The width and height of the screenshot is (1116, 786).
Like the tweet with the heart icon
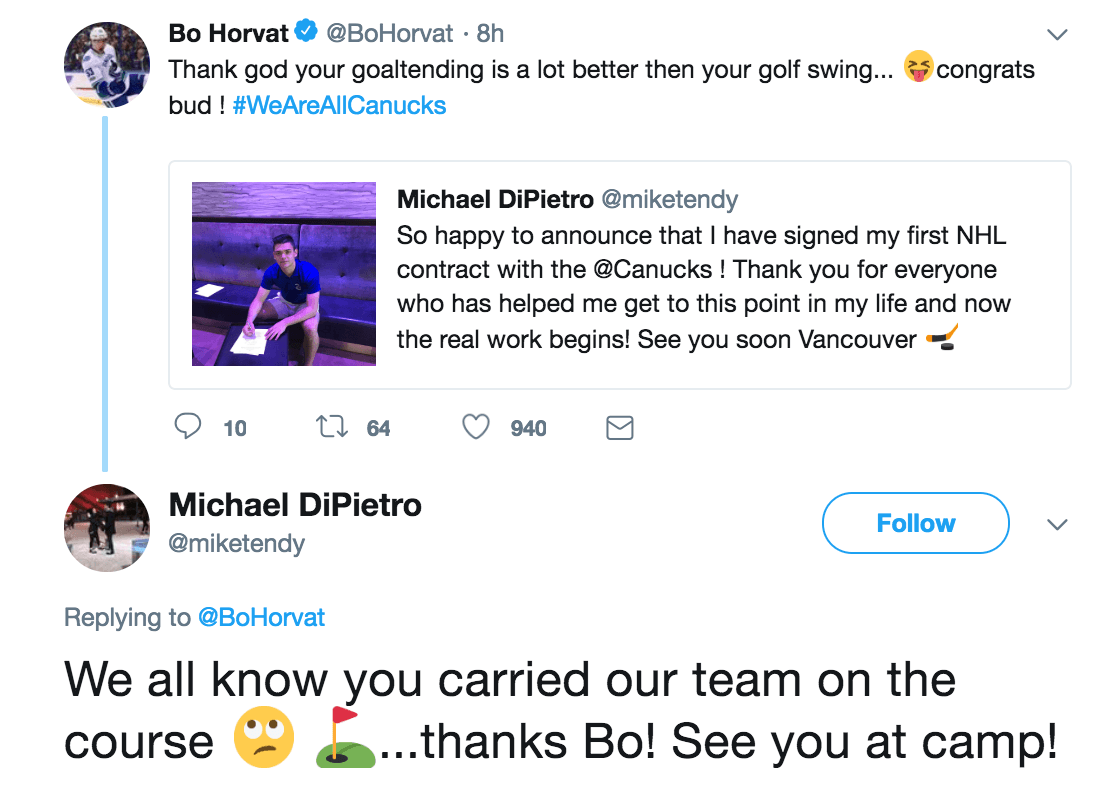pos(476,428)
